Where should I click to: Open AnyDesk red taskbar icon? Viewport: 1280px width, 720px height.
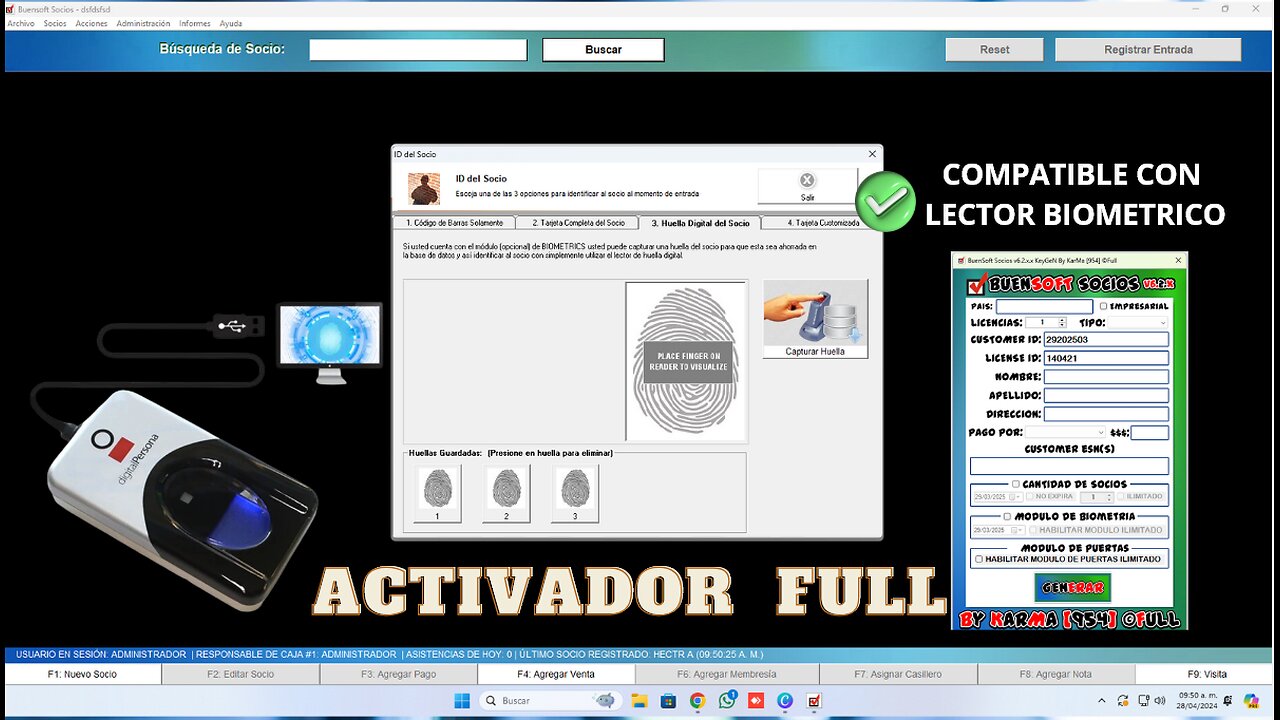(755, 700)
